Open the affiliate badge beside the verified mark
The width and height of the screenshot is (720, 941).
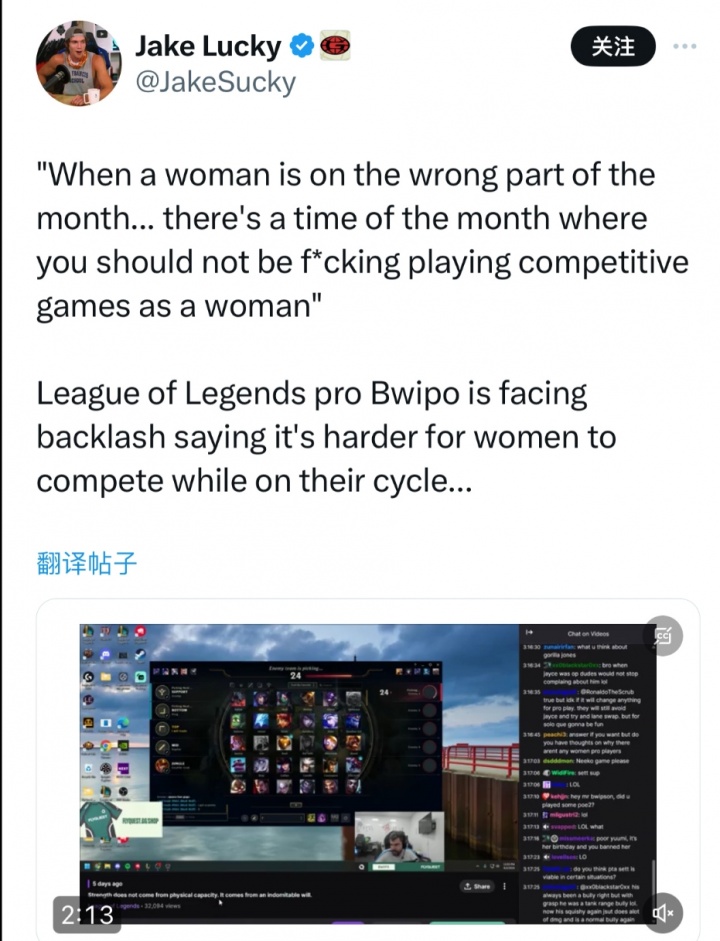click(335, 46)
